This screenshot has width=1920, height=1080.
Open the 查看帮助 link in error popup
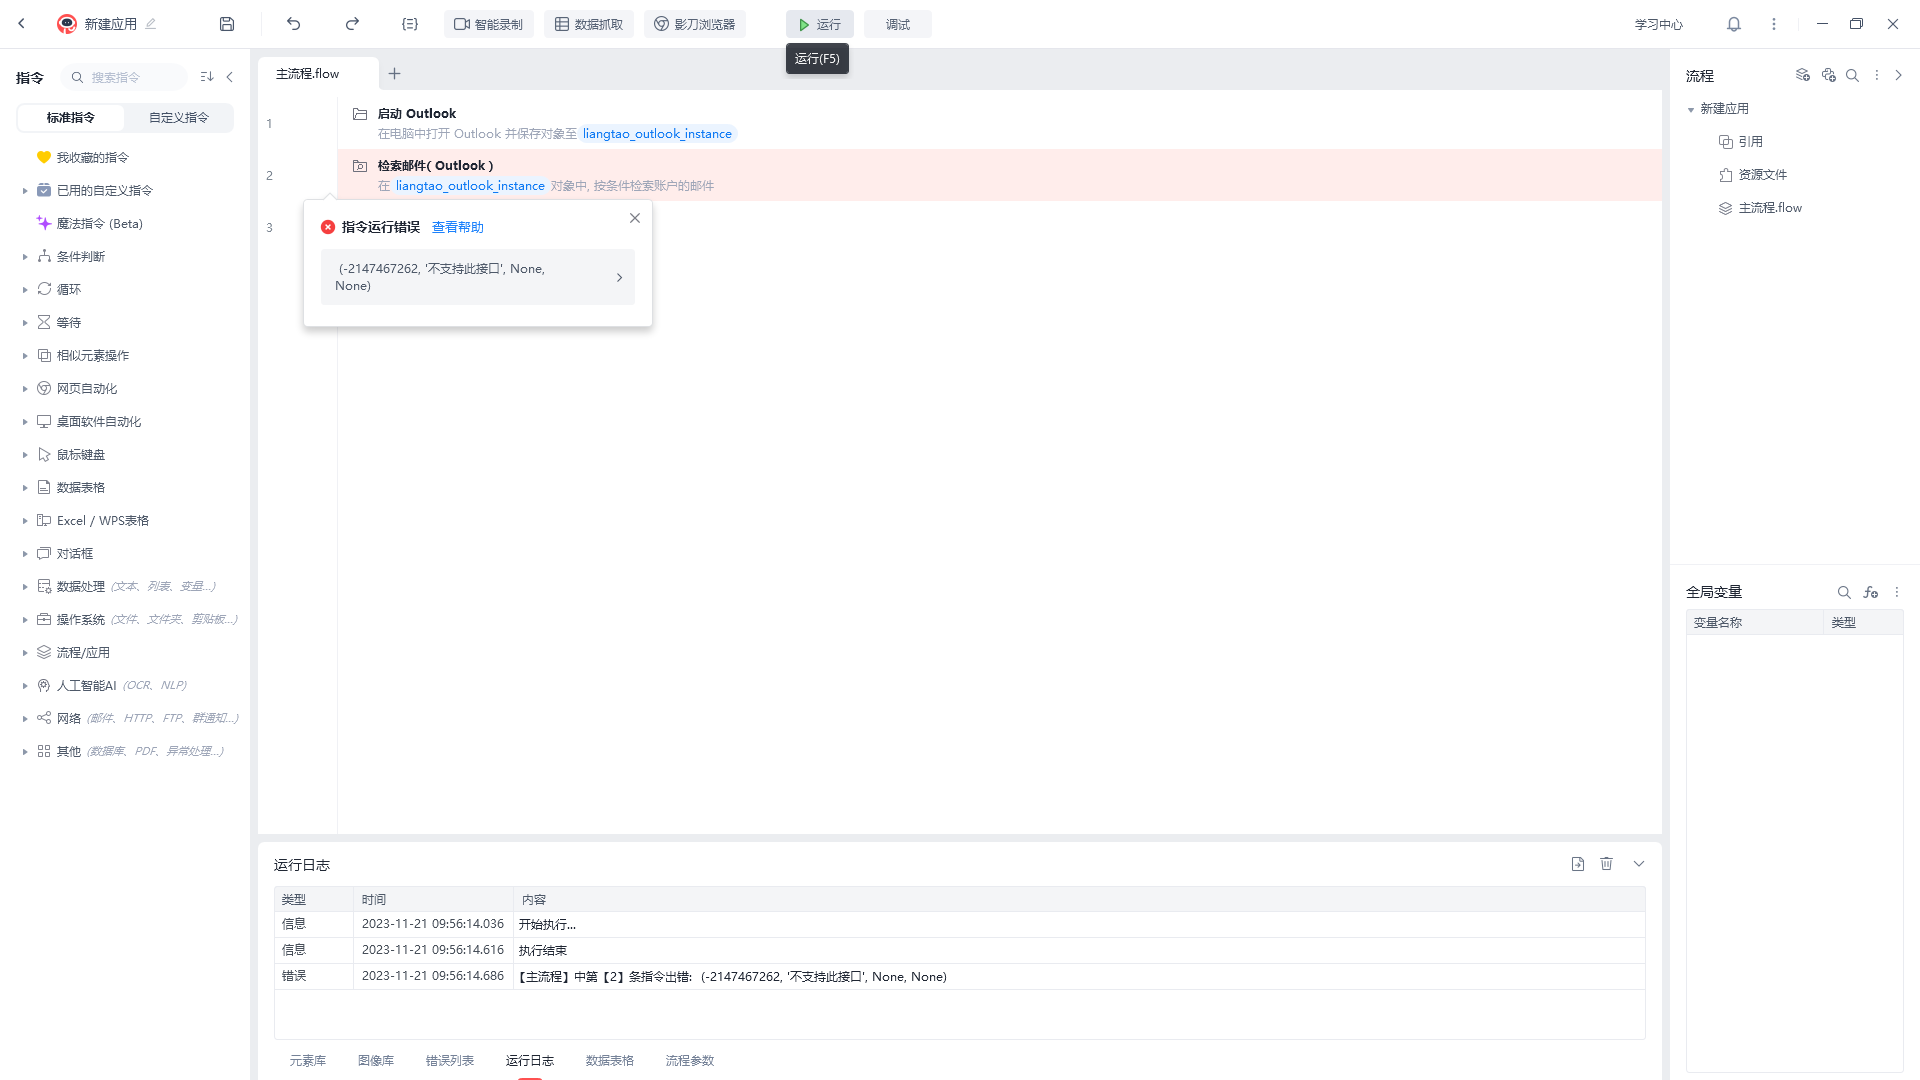(x=458, y=228)
